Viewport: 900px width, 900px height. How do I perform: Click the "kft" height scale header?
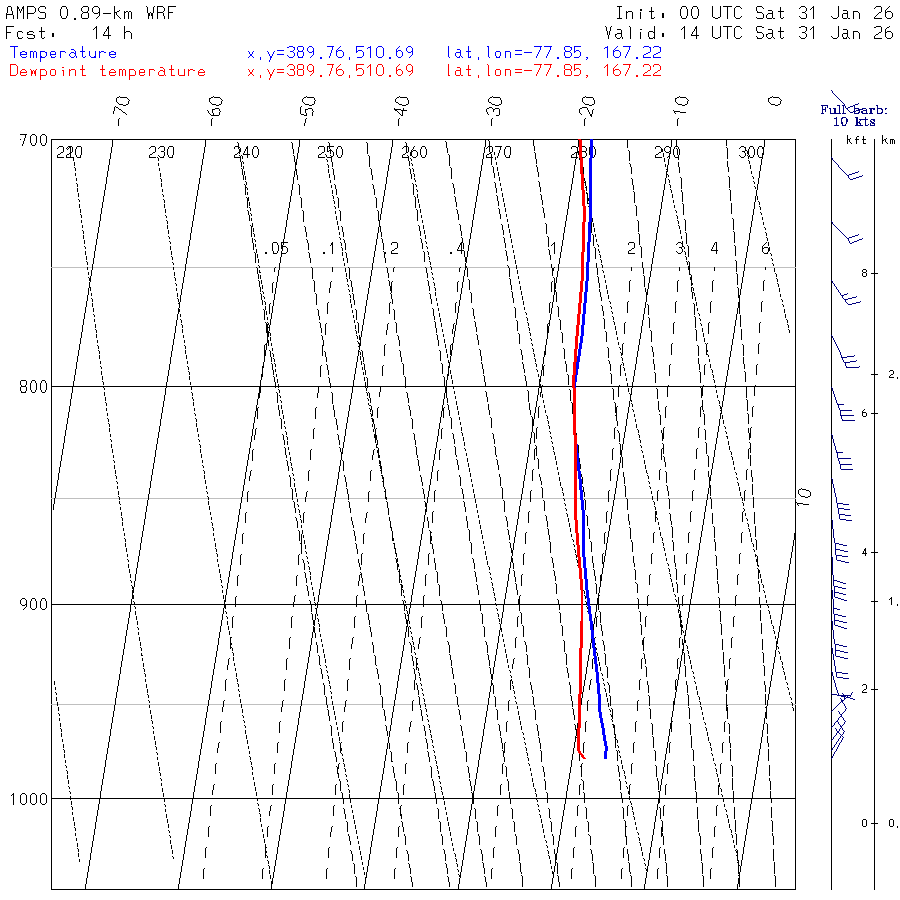coord(856,140)
